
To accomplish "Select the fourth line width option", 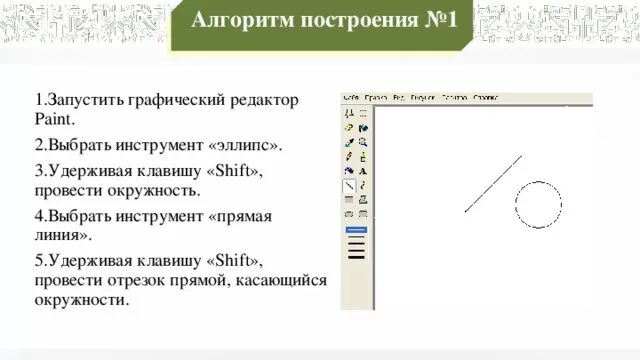I will point(356,250).
